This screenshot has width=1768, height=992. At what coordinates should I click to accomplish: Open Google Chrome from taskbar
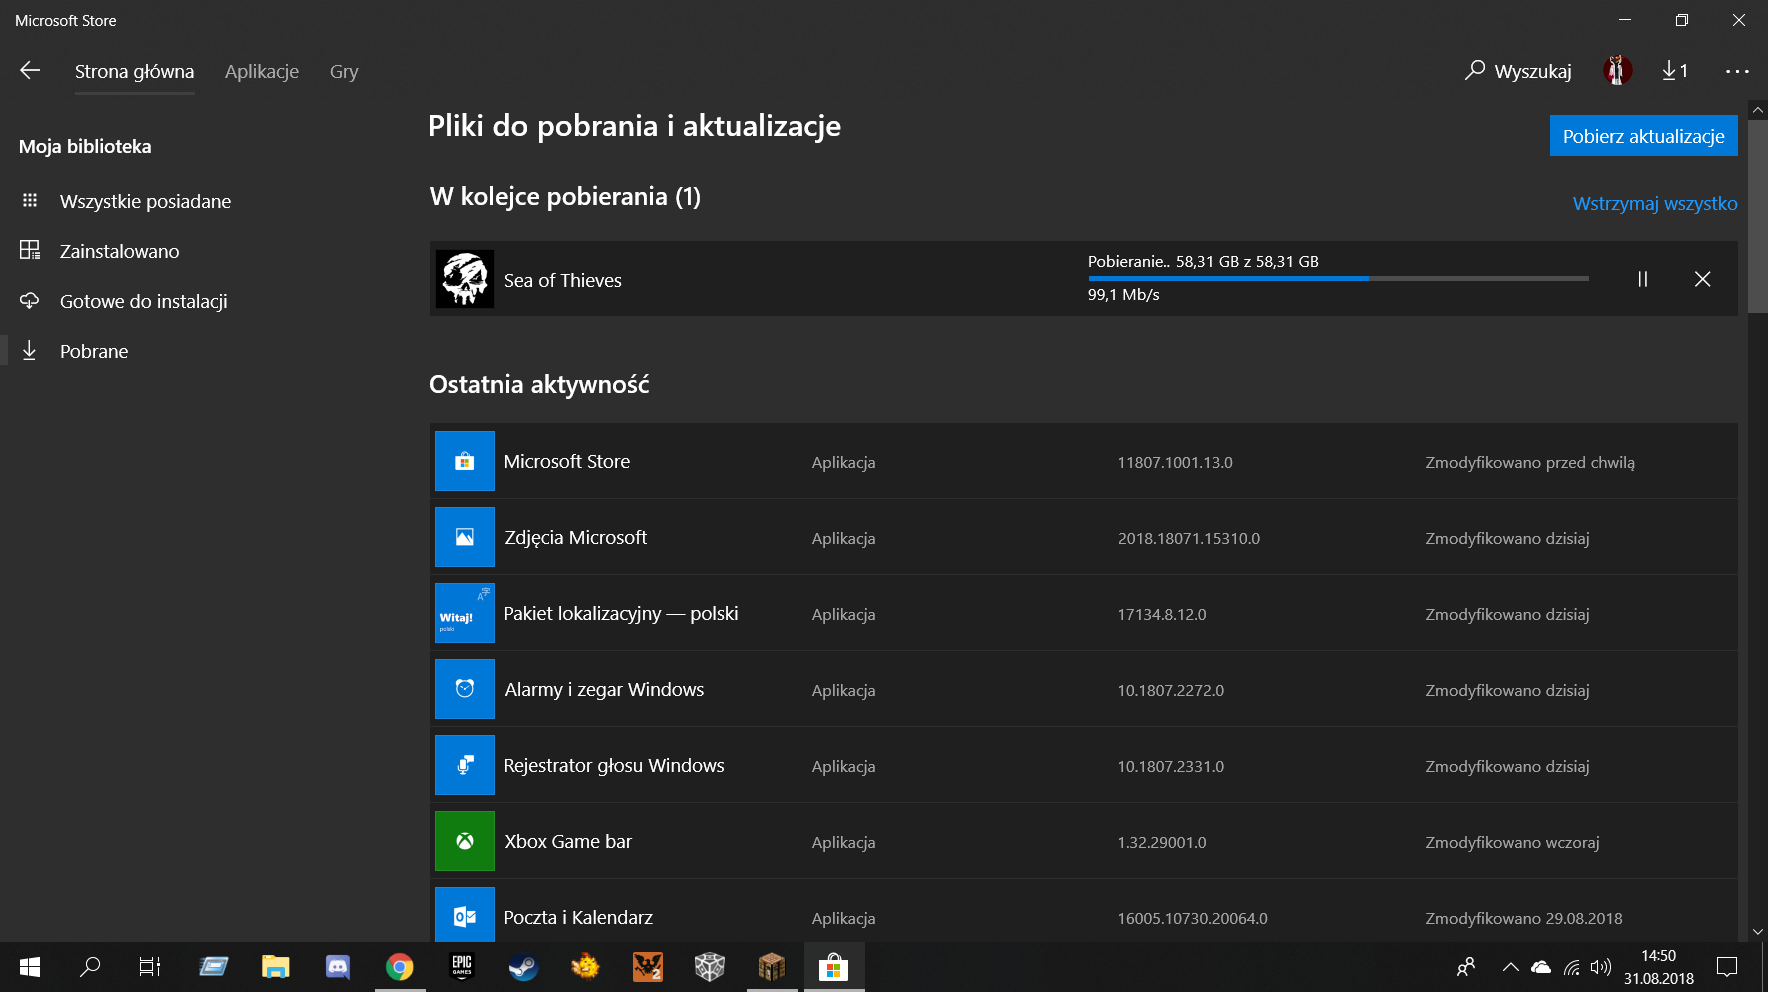pos(400,967)
